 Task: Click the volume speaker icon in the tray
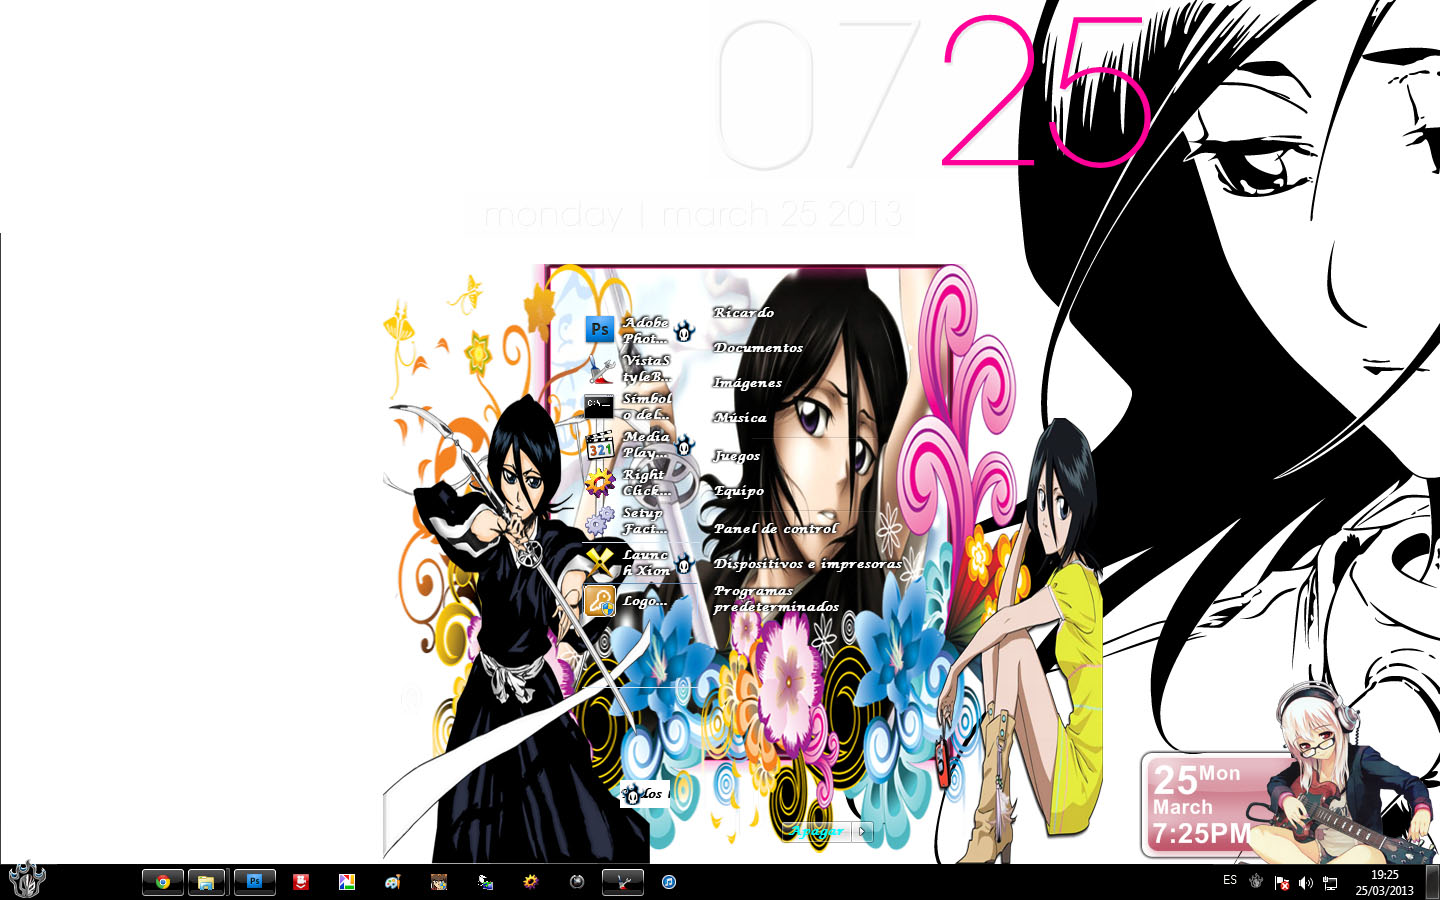coord(1306,883)
